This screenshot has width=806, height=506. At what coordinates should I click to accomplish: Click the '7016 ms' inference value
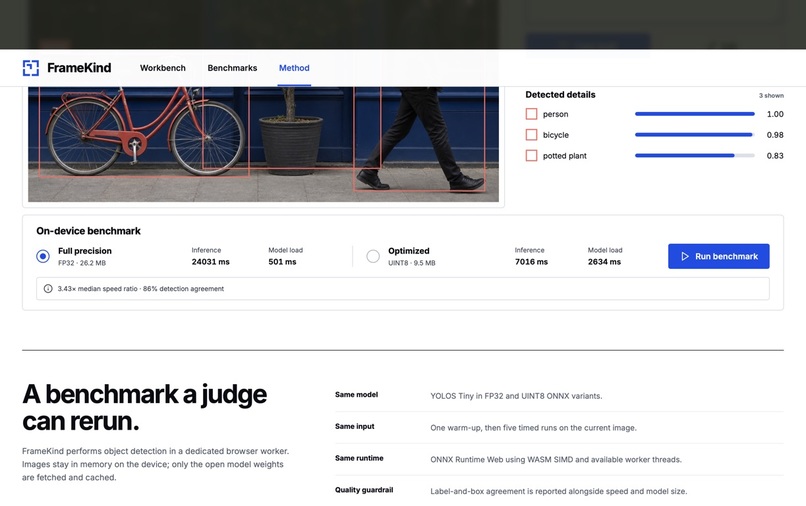532,262
